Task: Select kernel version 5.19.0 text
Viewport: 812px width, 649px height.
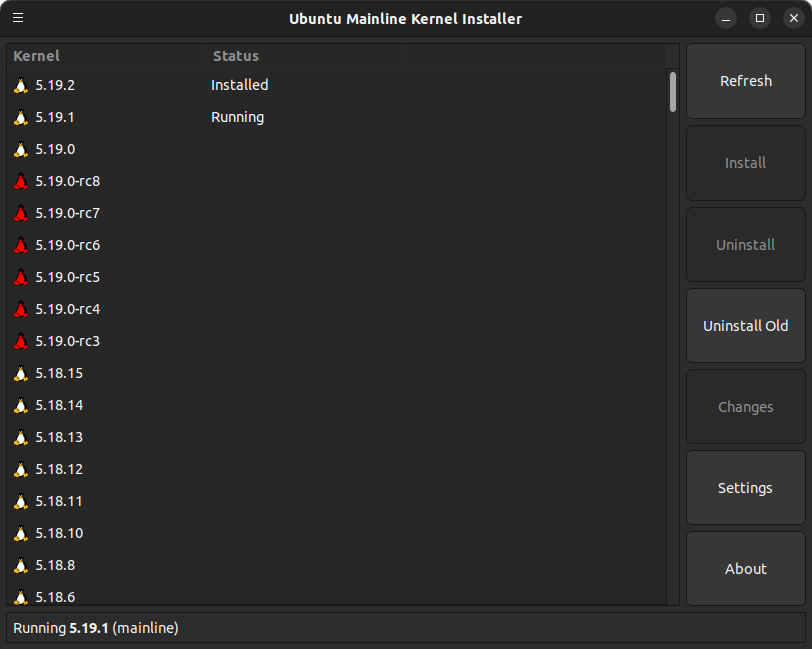Action: [55, 149]
